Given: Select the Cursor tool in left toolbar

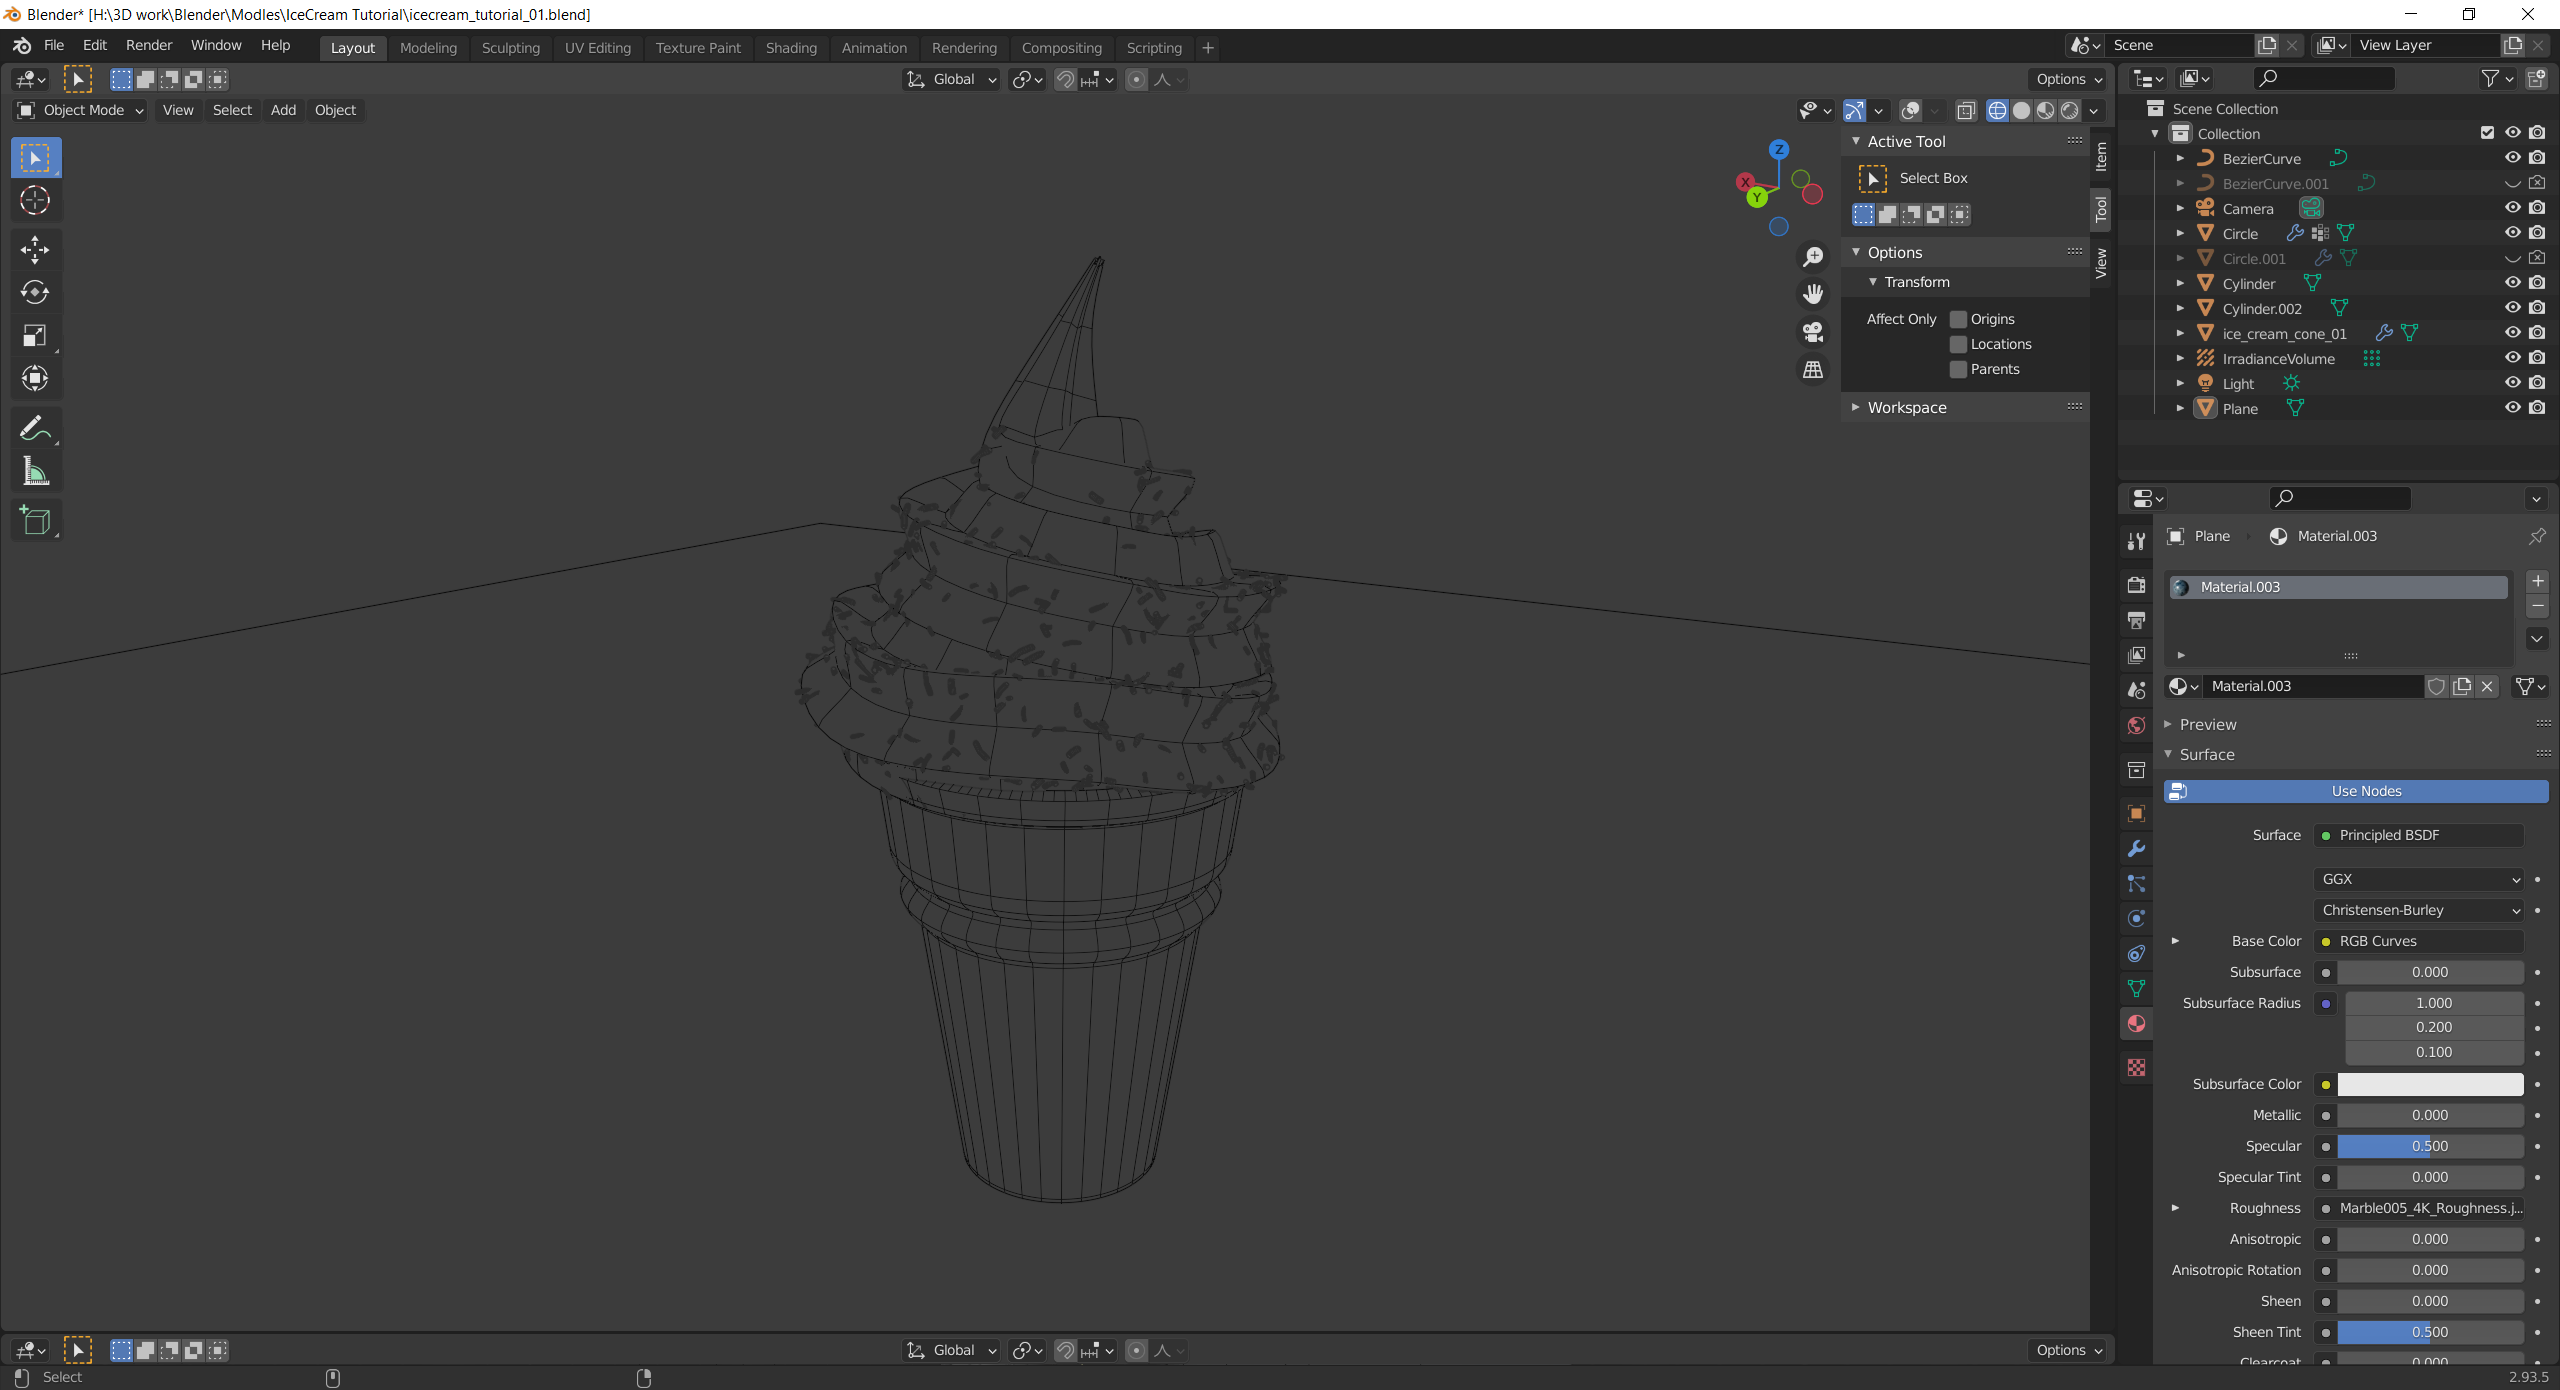Looking at the screenshot, I should (35, 201).
